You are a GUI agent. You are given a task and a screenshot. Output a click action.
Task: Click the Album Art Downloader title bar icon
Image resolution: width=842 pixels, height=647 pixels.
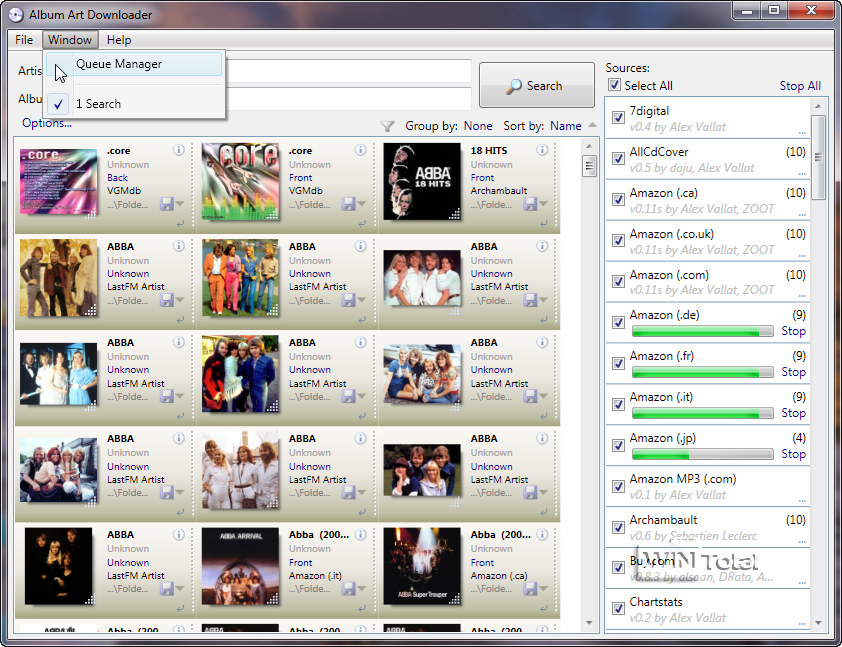pos(16,14)
